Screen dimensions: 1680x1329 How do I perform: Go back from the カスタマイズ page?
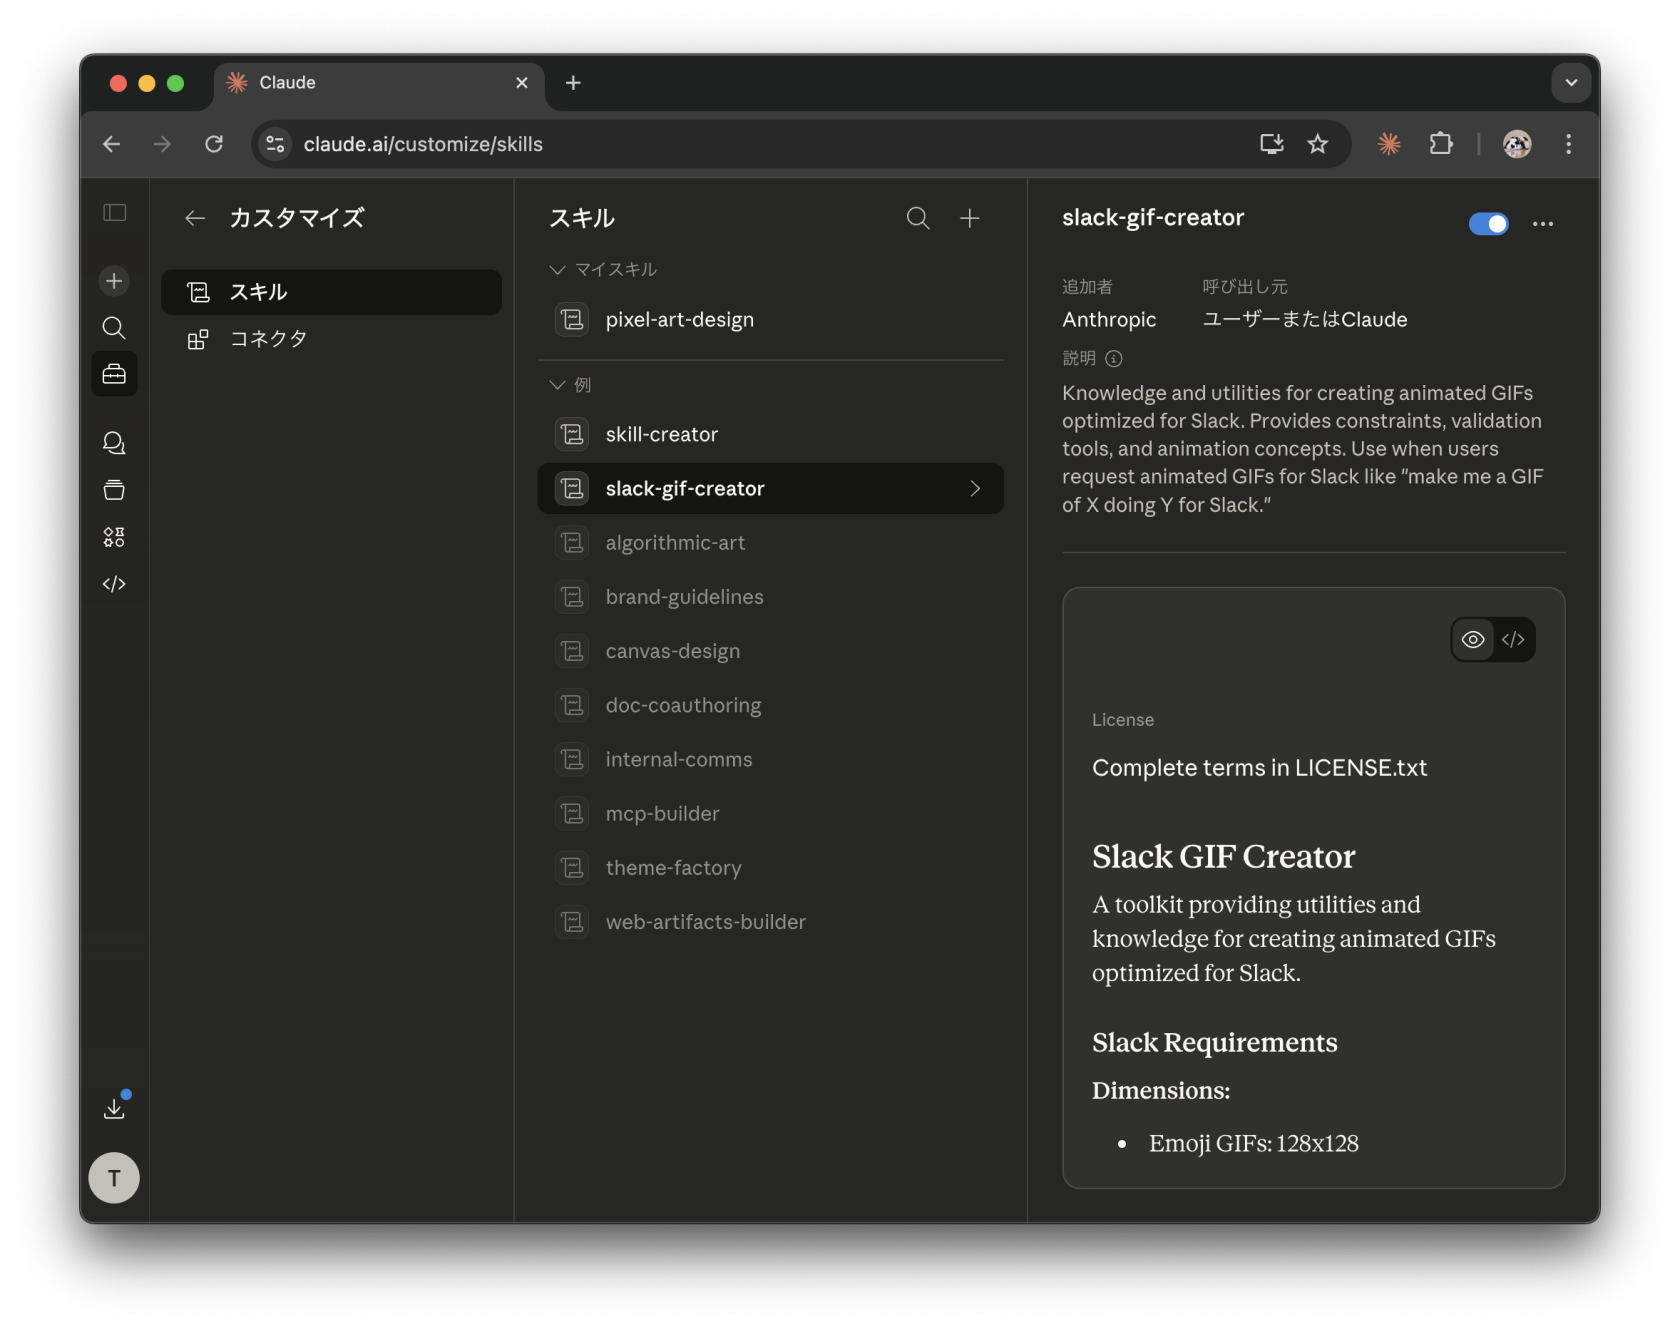(x=195, y=218)
